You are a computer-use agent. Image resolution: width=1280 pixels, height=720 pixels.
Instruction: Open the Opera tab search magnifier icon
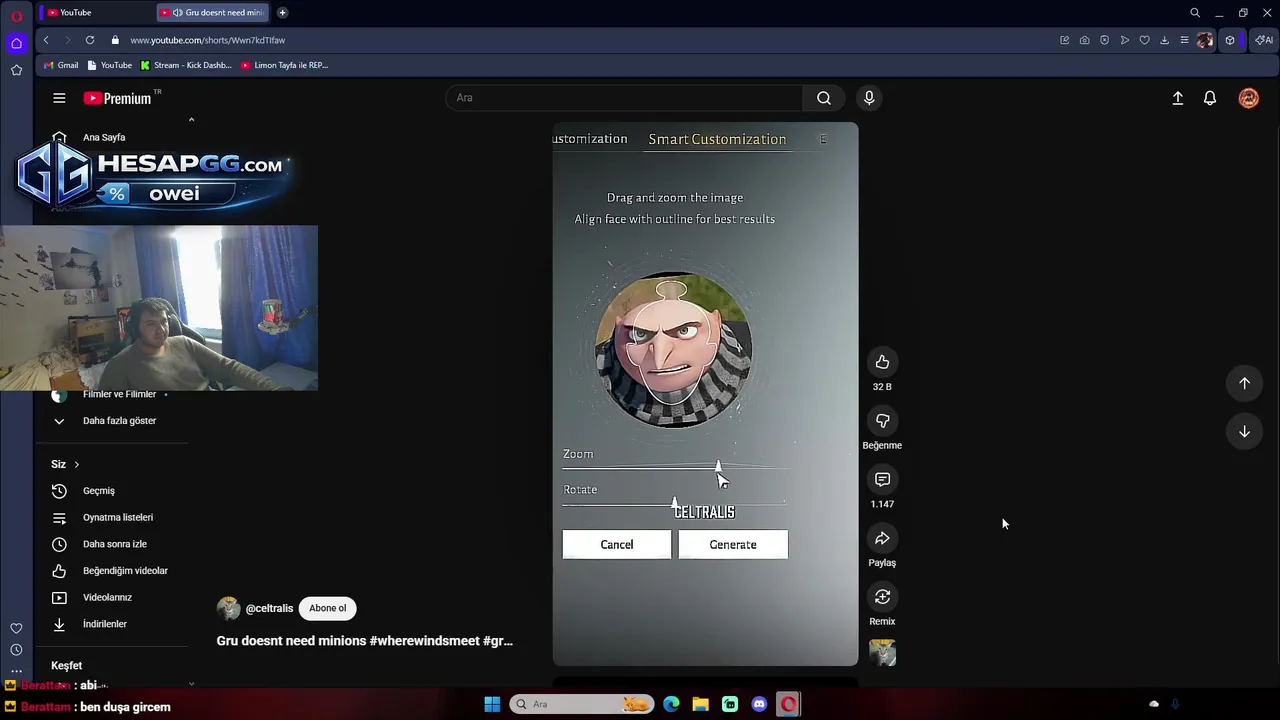click(1194, 13)
